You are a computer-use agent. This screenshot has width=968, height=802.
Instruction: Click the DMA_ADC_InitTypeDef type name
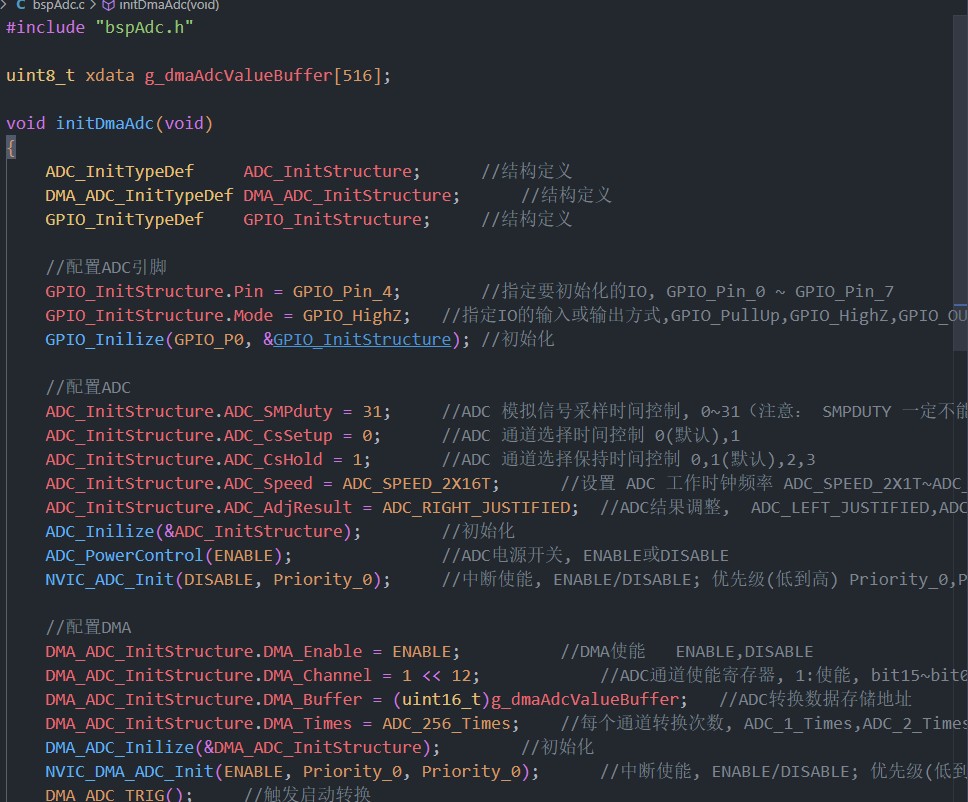[139, 196]
